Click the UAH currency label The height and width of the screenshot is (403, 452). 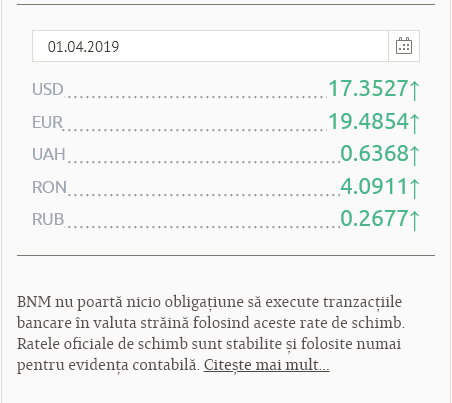(49, 154)
